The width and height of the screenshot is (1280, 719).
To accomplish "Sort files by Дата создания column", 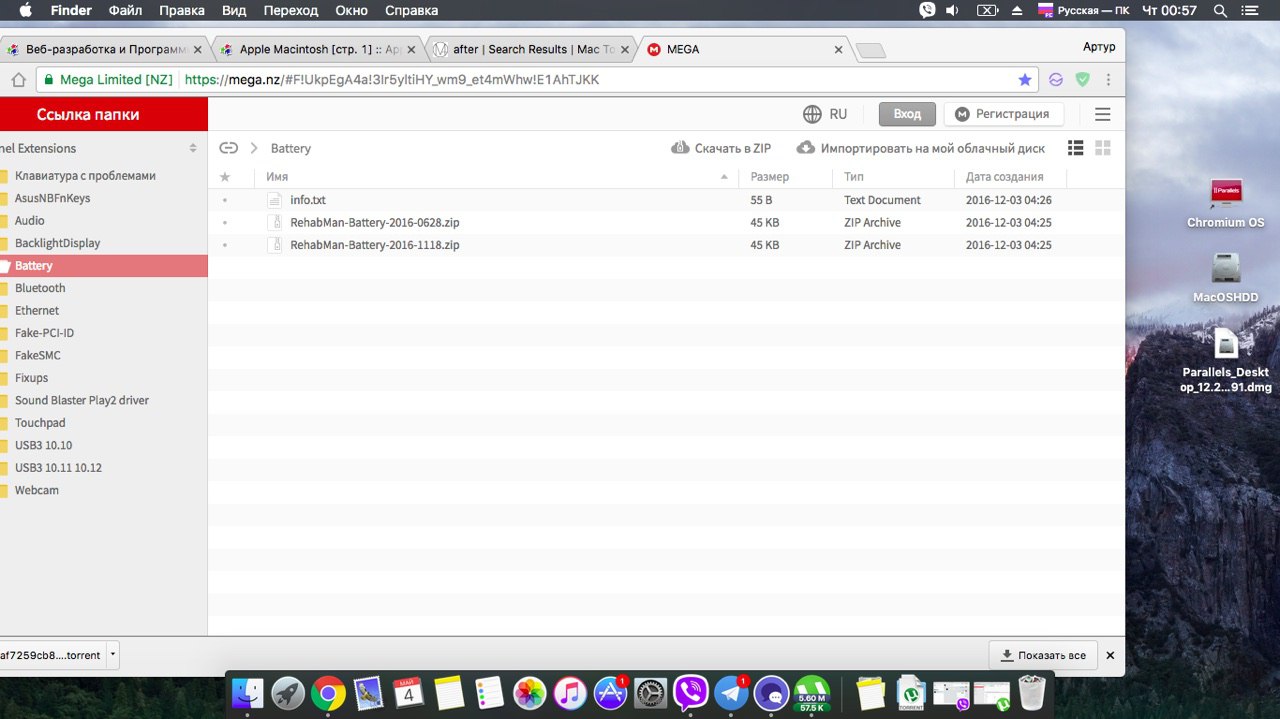I will pos(1005,177).
